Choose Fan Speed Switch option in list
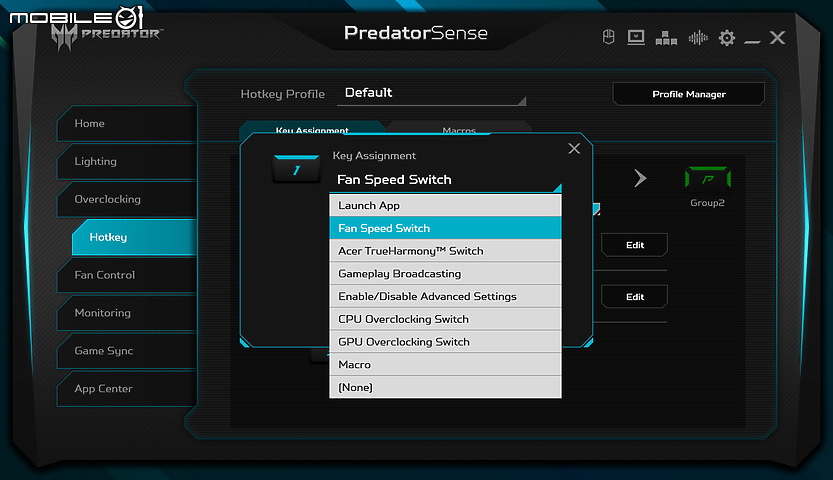This screenshot has width=833, height=480. [x=445, y=228]
